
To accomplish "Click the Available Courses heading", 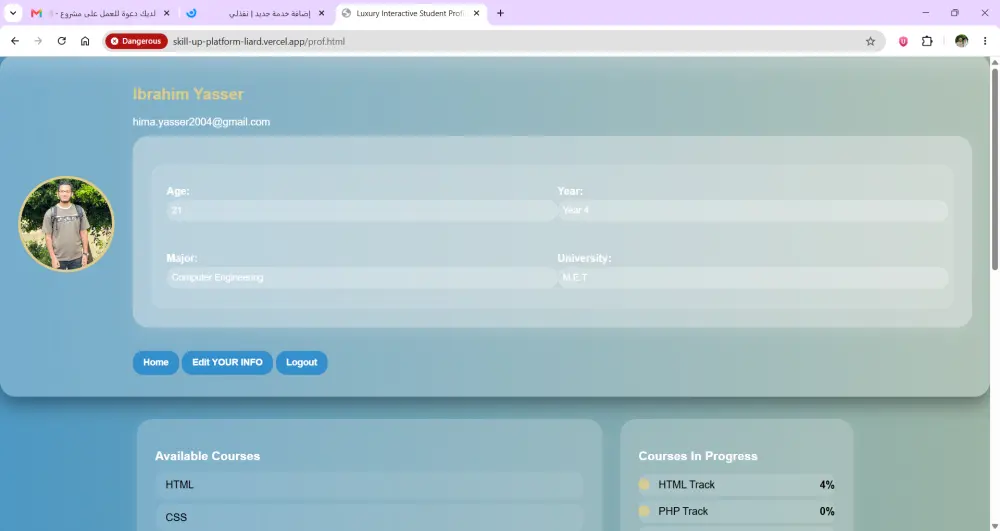I will pos(207,456).
